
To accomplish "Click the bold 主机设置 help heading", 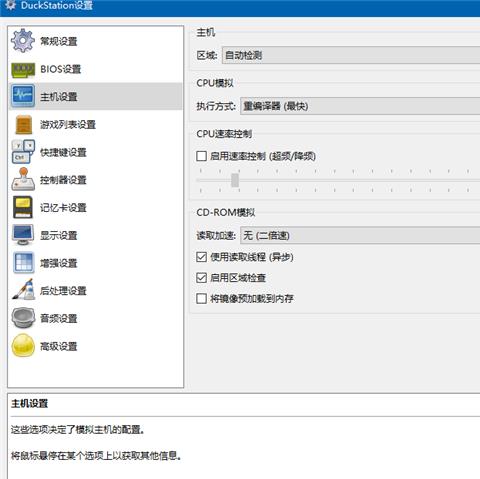I will (30, 403).
